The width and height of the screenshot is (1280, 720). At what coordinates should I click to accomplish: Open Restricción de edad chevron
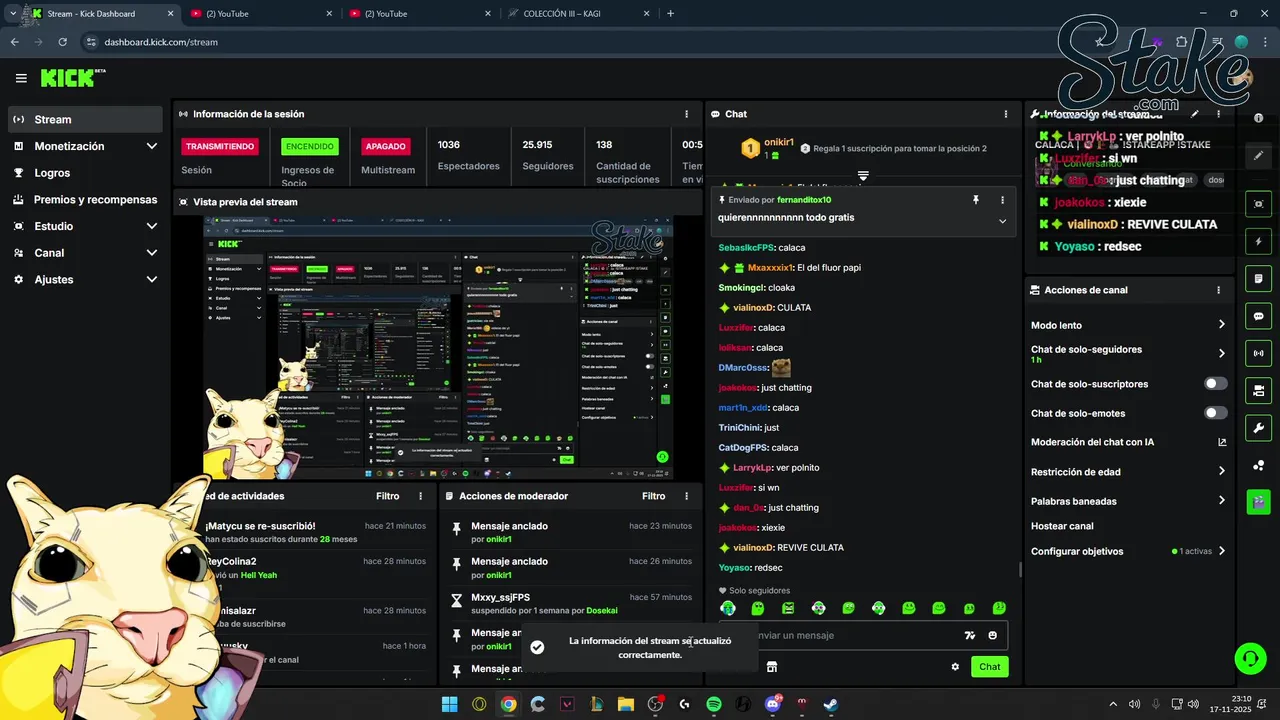[x=1221, y=471]
